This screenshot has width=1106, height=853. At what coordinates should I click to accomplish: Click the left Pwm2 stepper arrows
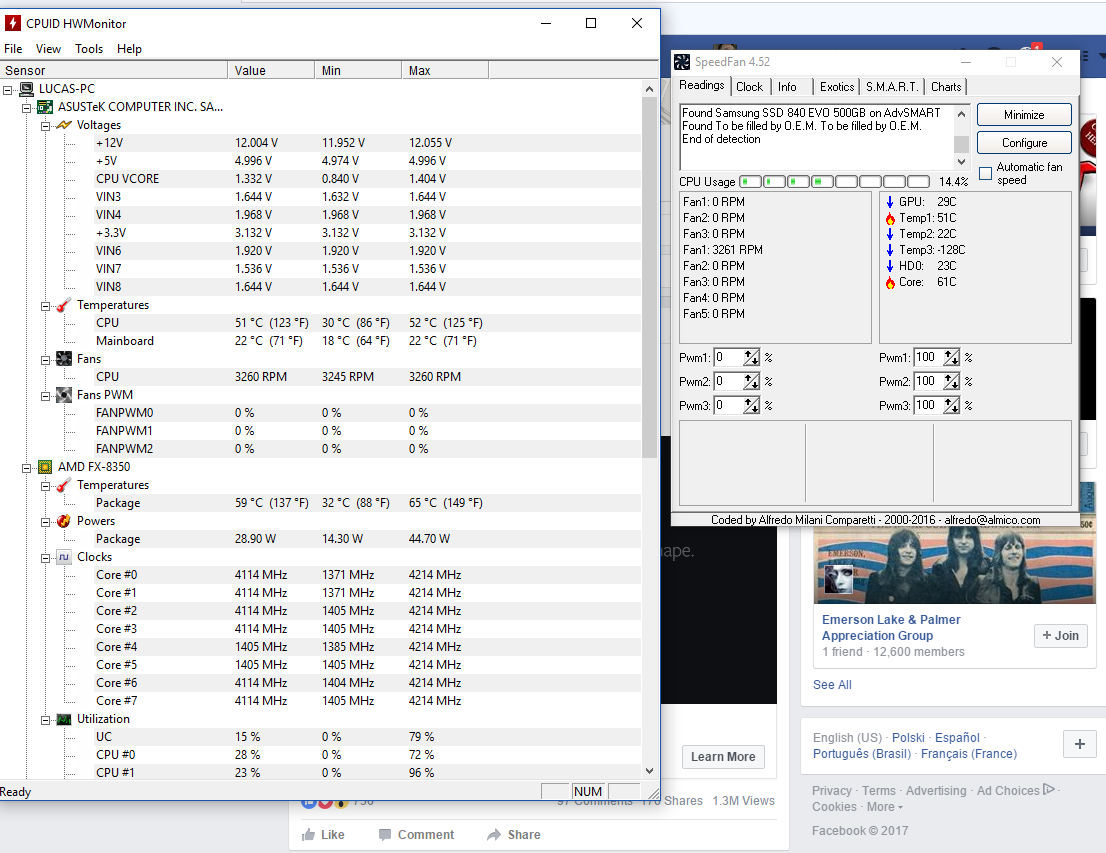pos(751,382)
